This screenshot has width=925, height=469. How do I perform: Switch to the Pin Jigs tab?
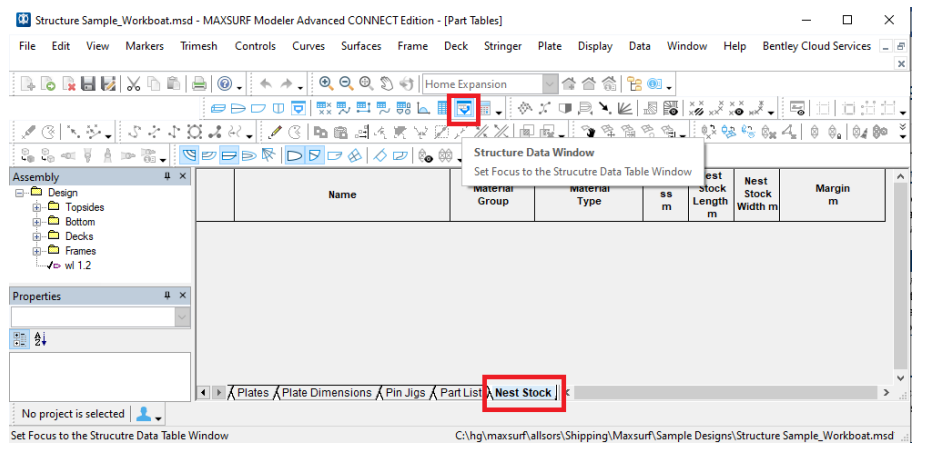click(x=405, y=393)
